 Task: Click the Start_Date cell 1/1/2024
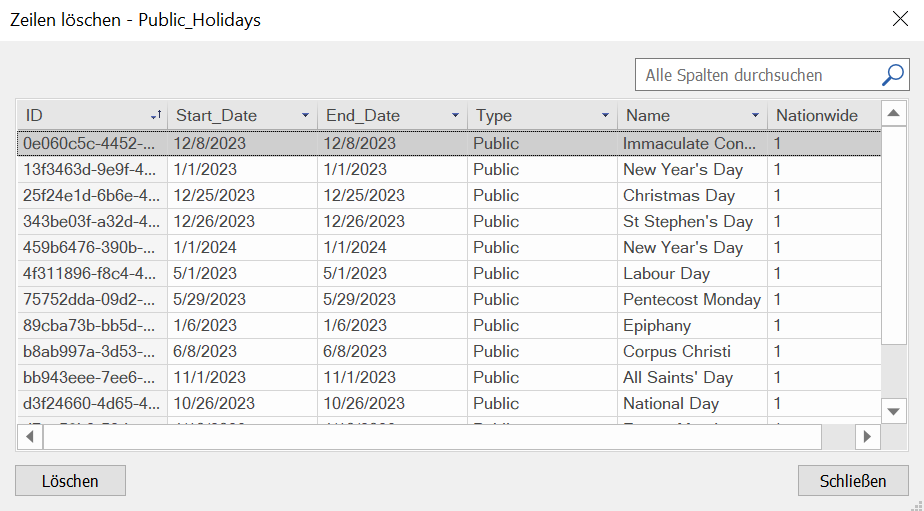(x=242, y=248)
